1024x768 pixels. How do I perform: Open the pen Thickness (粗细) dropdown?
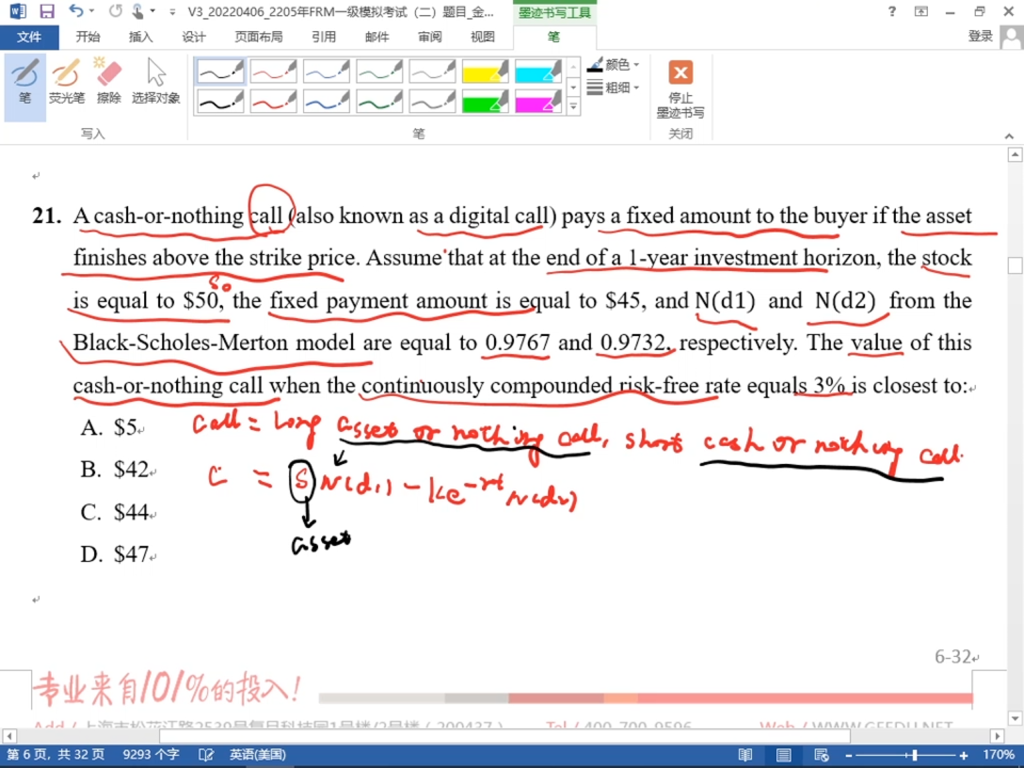tap(614, 88)
